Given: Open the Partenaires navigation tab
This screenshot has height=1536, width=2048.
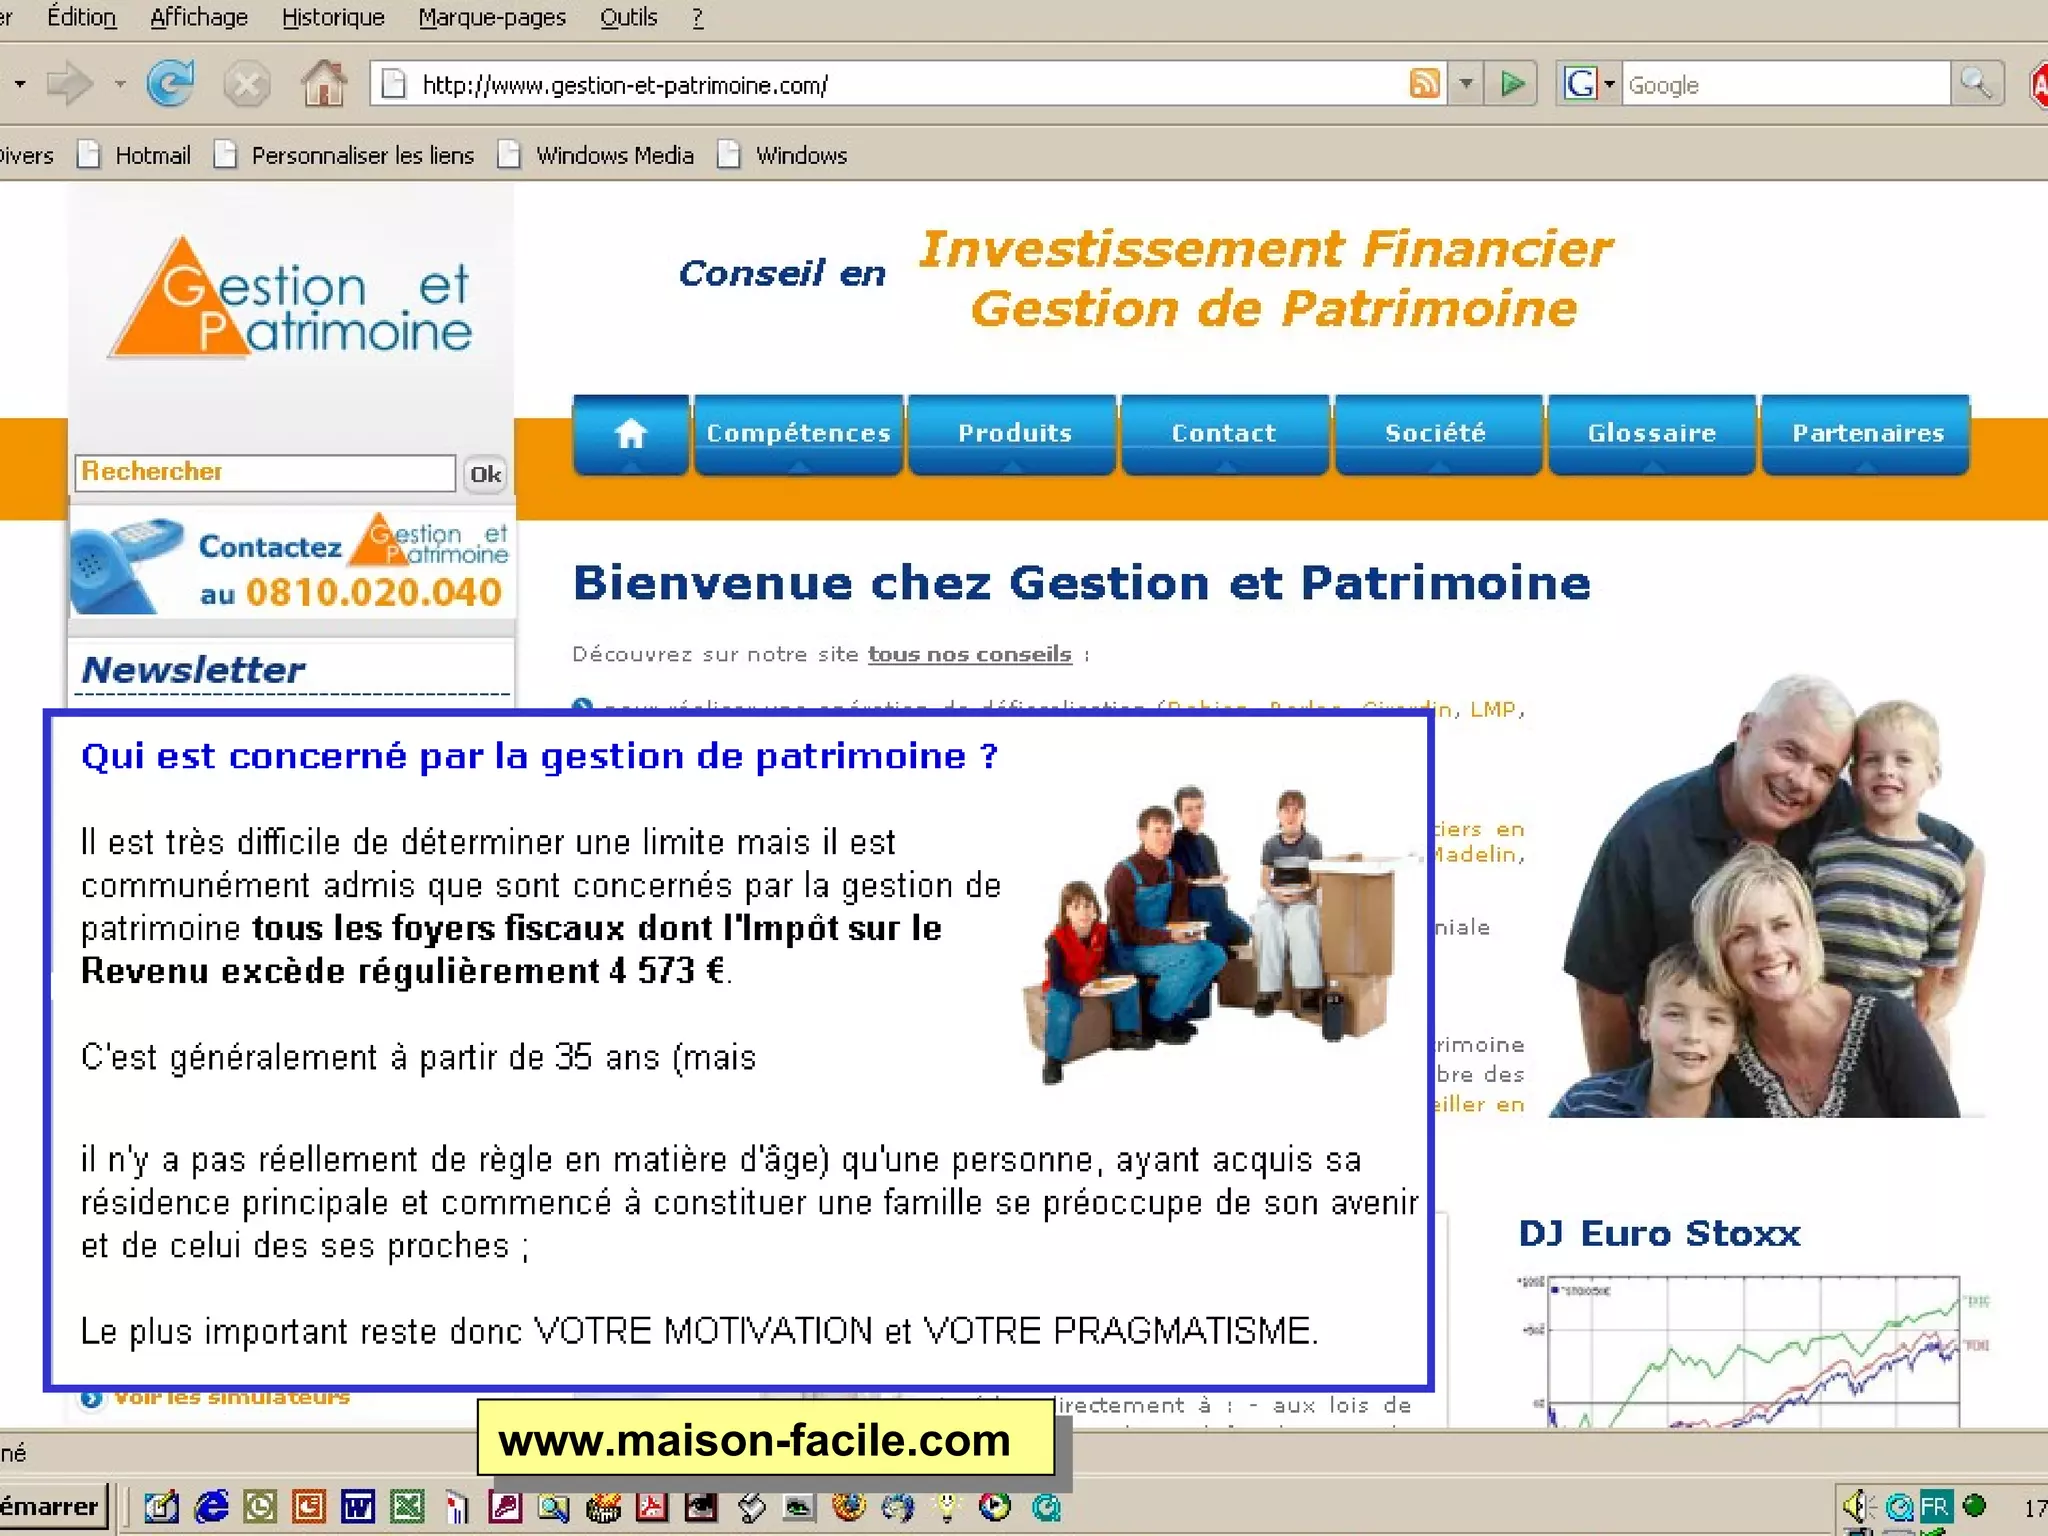Looking at the screenshot, I should (x=1867, y=434).
